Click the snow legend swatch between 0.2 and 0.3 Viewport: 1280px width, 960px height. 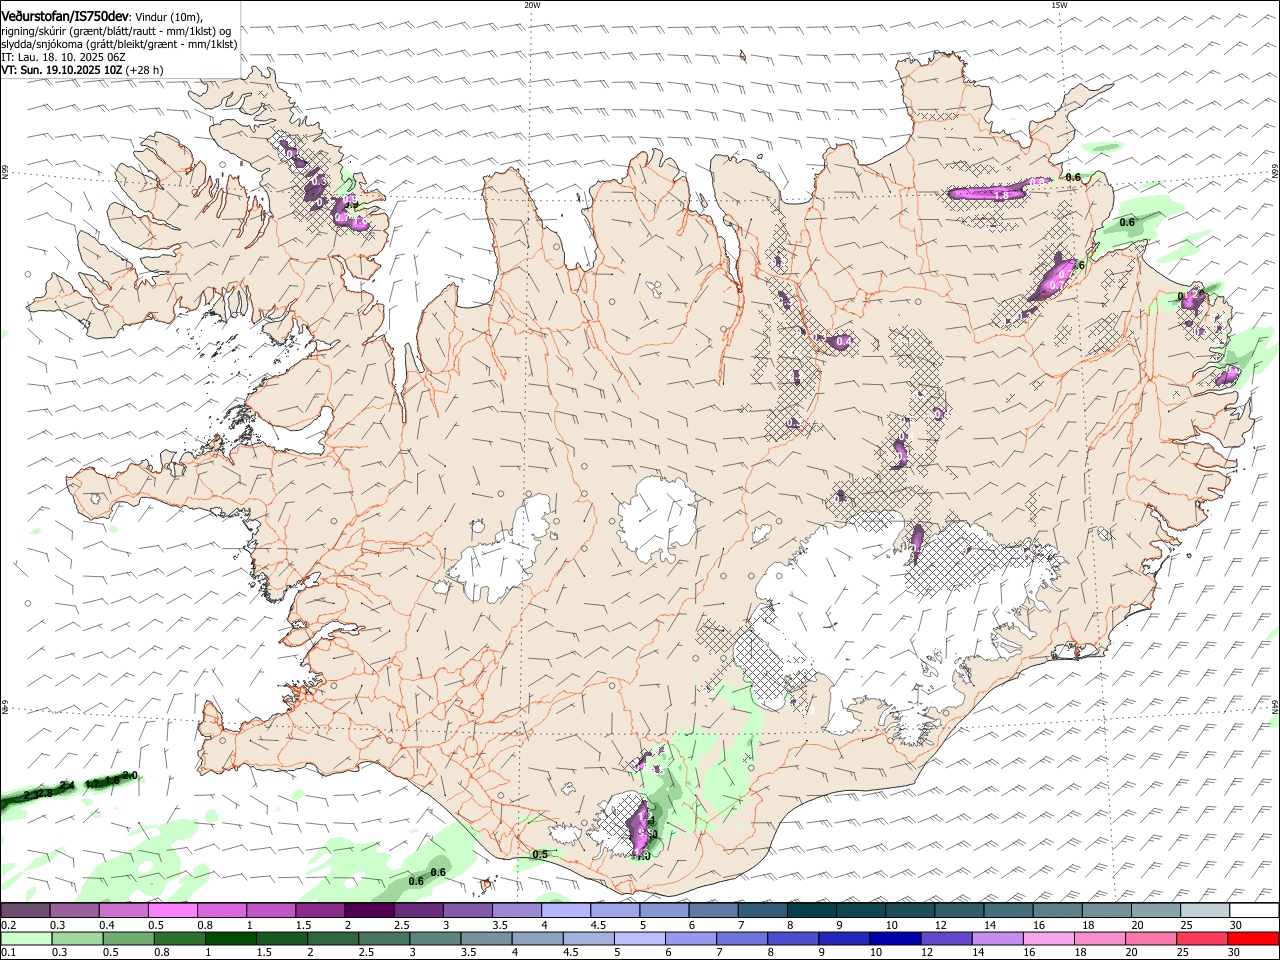25,910
